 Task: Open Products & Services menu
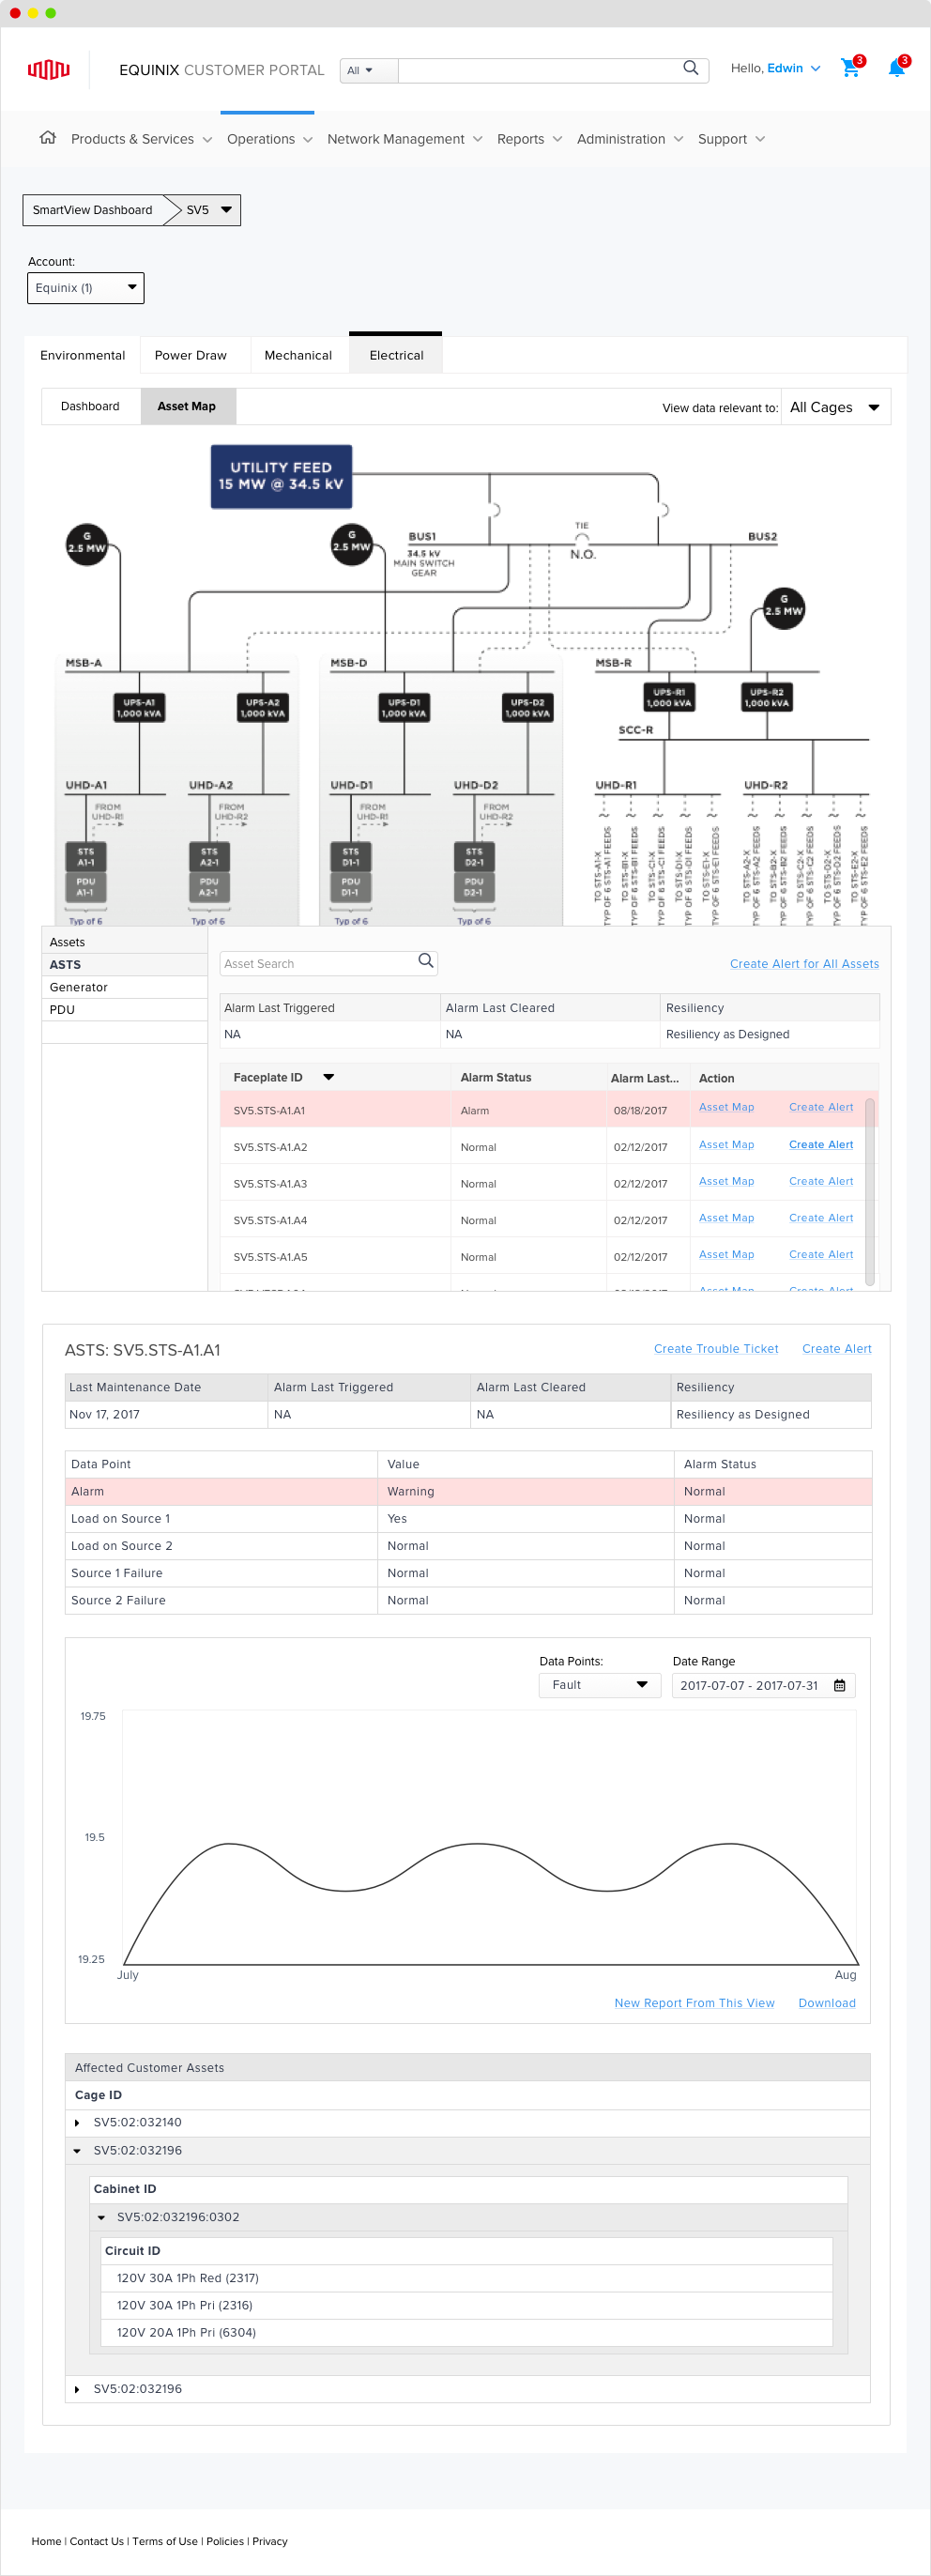142,139
